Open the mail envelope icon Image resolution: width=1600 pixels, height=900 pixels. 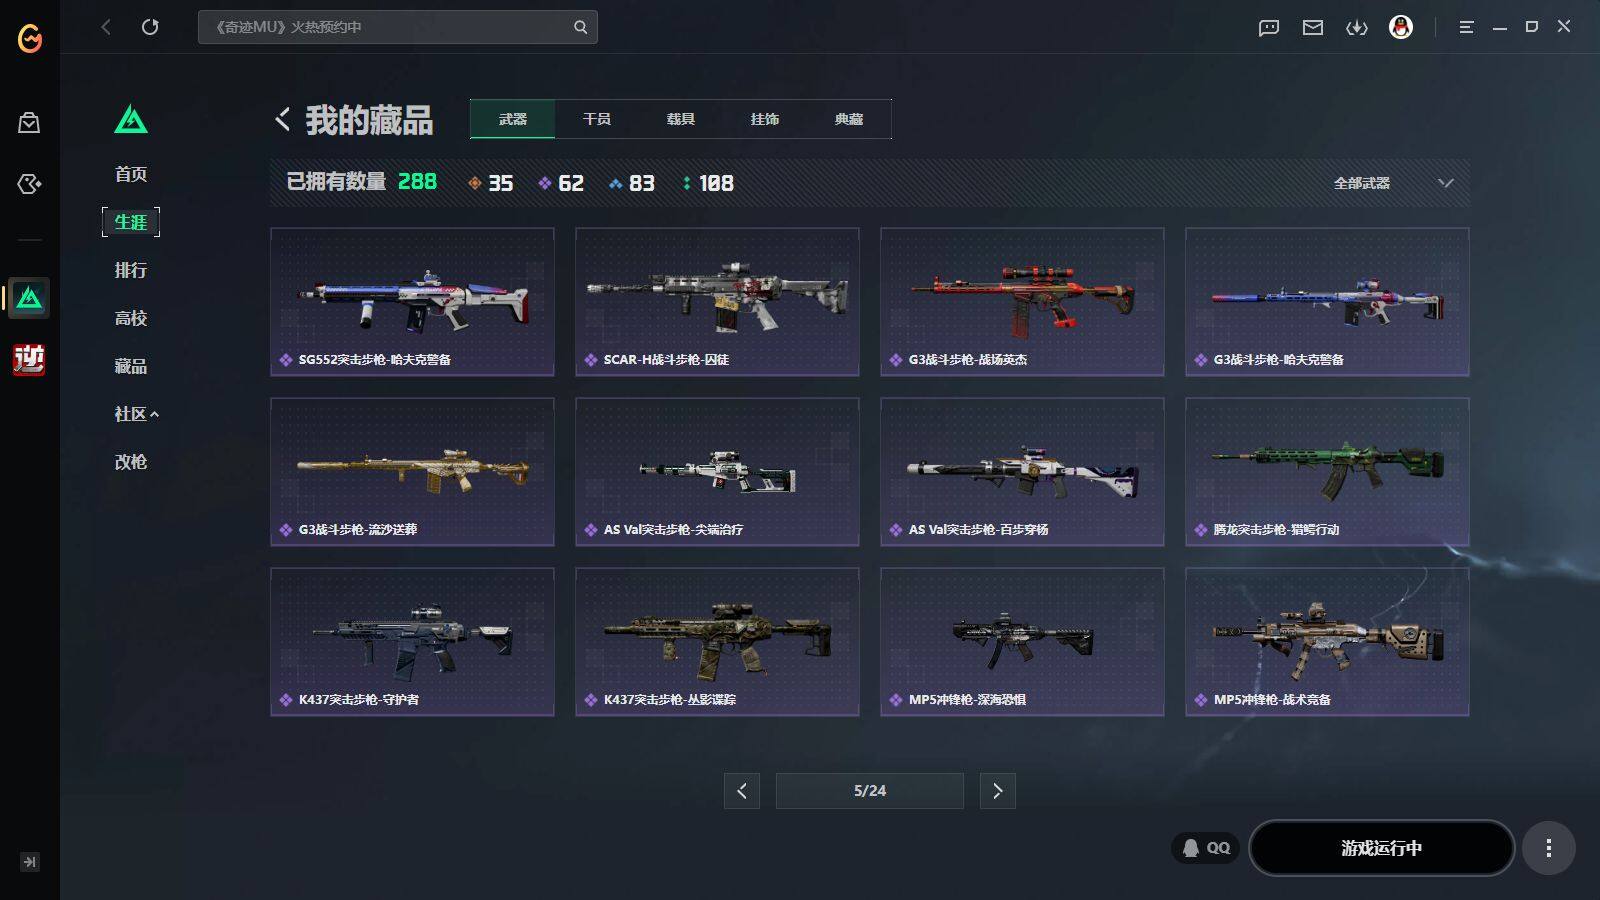(x=1313, y=27)
